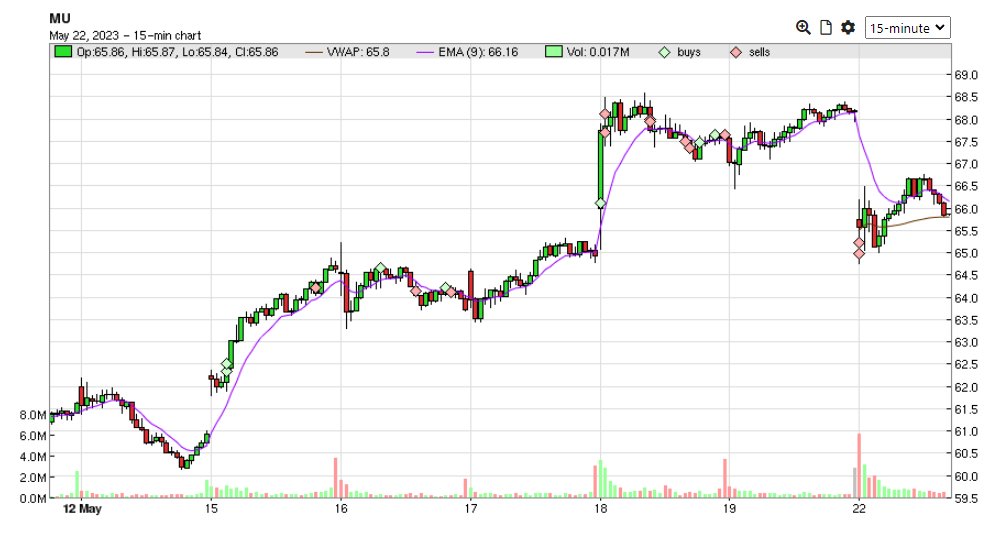Toggle the candlestick OHLC legend swatch
This screenshot has width=996, height=539.
coord(63,52)
